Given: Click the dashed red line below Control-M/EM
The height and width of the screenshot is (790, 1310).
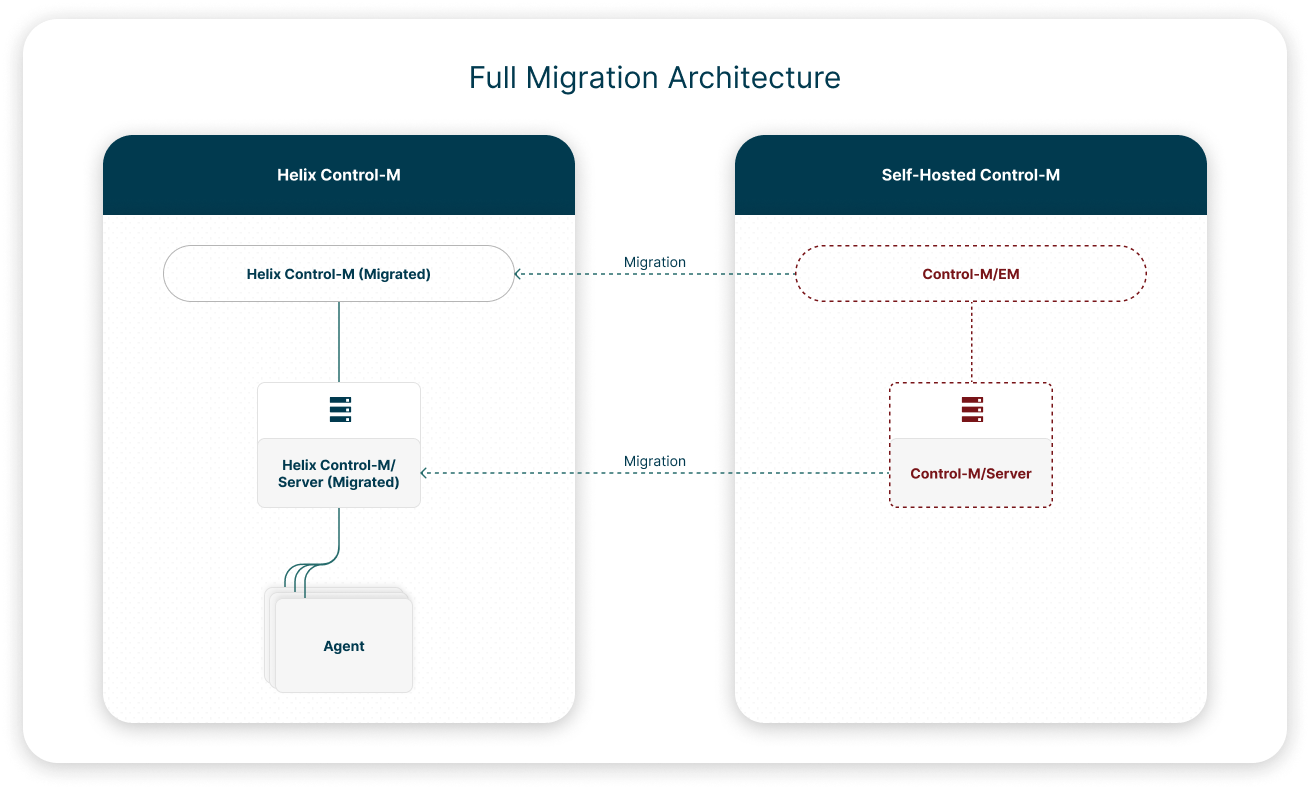Looking at the screenshot, I should pos(972,340).
